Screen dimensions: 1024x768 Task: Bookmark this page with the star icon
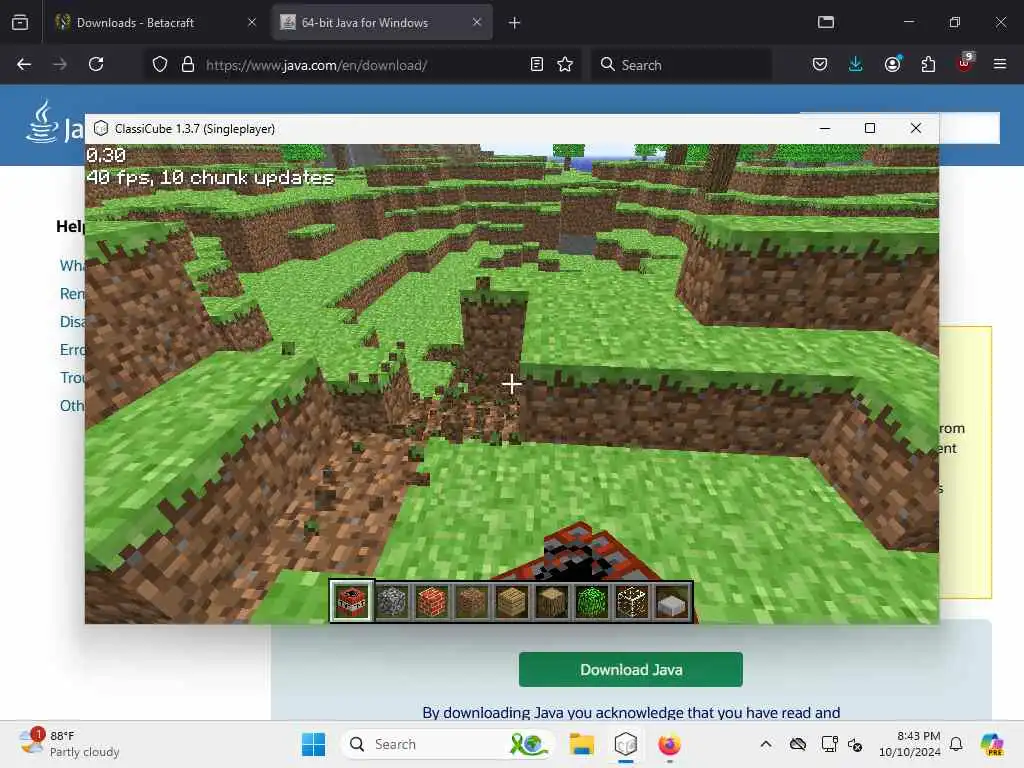tap(565, 64)
